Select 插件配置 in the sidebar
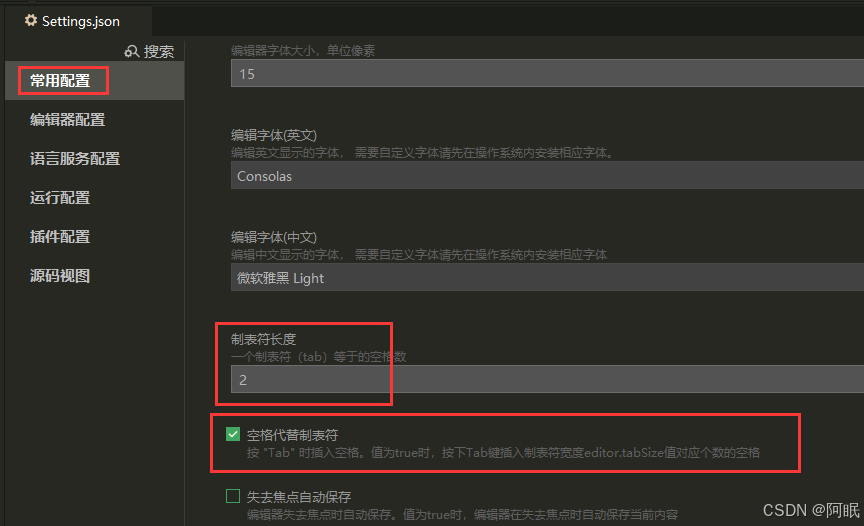The image size is (864, 526). 60,237
